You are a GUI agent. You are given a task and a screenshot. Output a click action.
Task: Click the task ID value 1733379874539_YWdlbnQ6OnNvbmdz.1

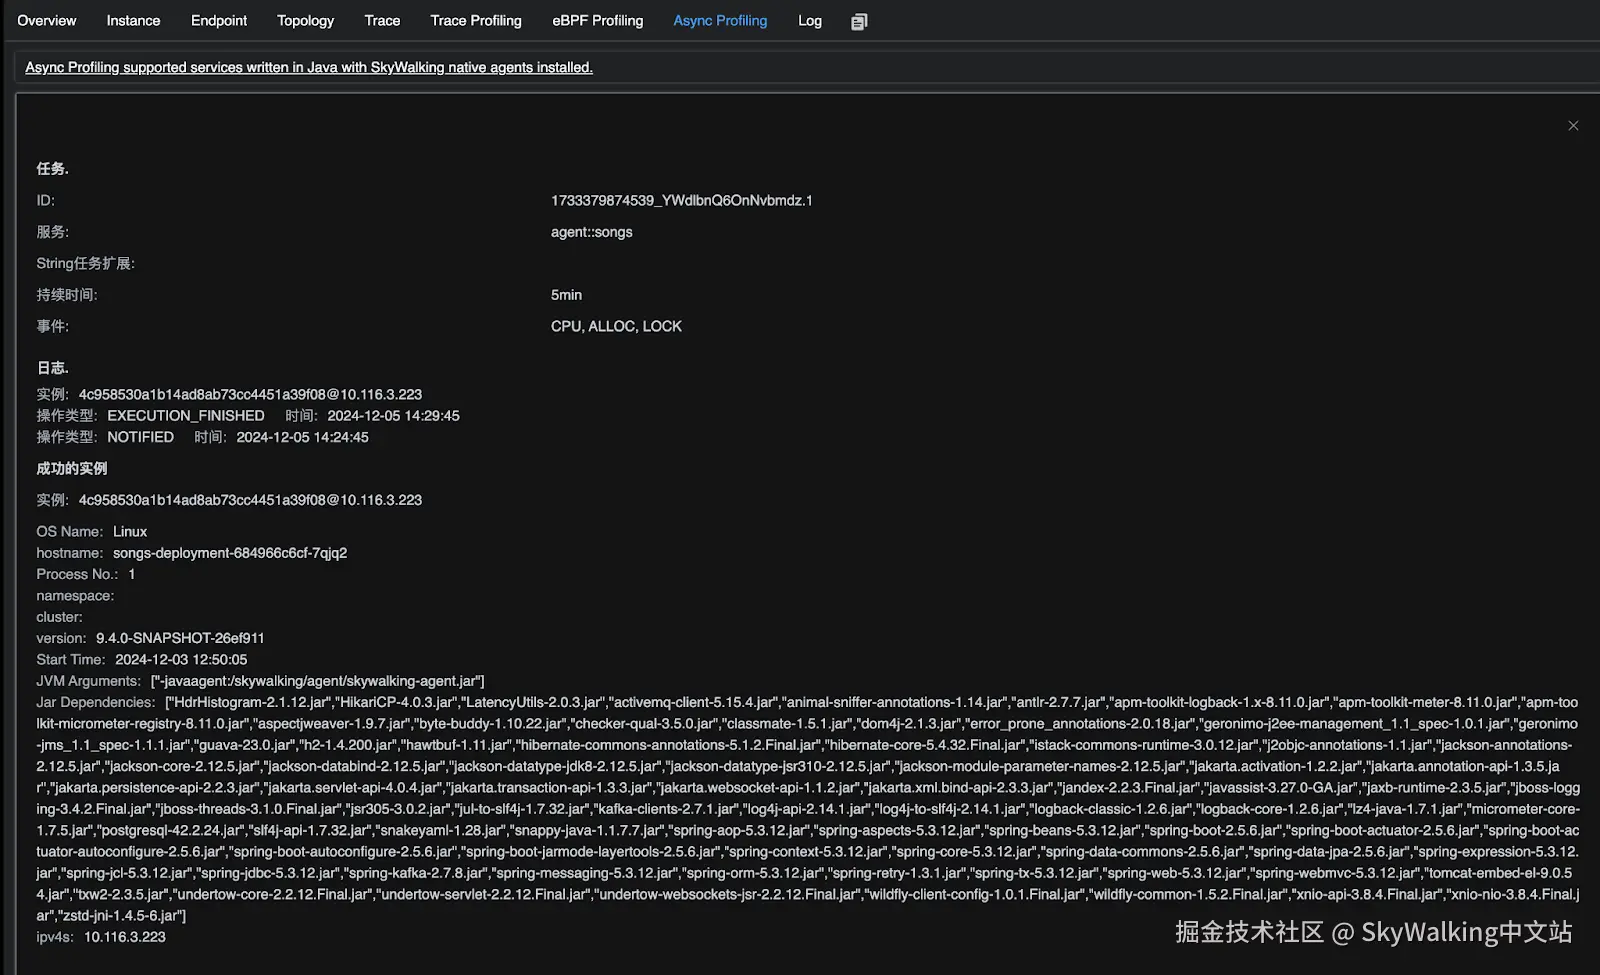682,201
